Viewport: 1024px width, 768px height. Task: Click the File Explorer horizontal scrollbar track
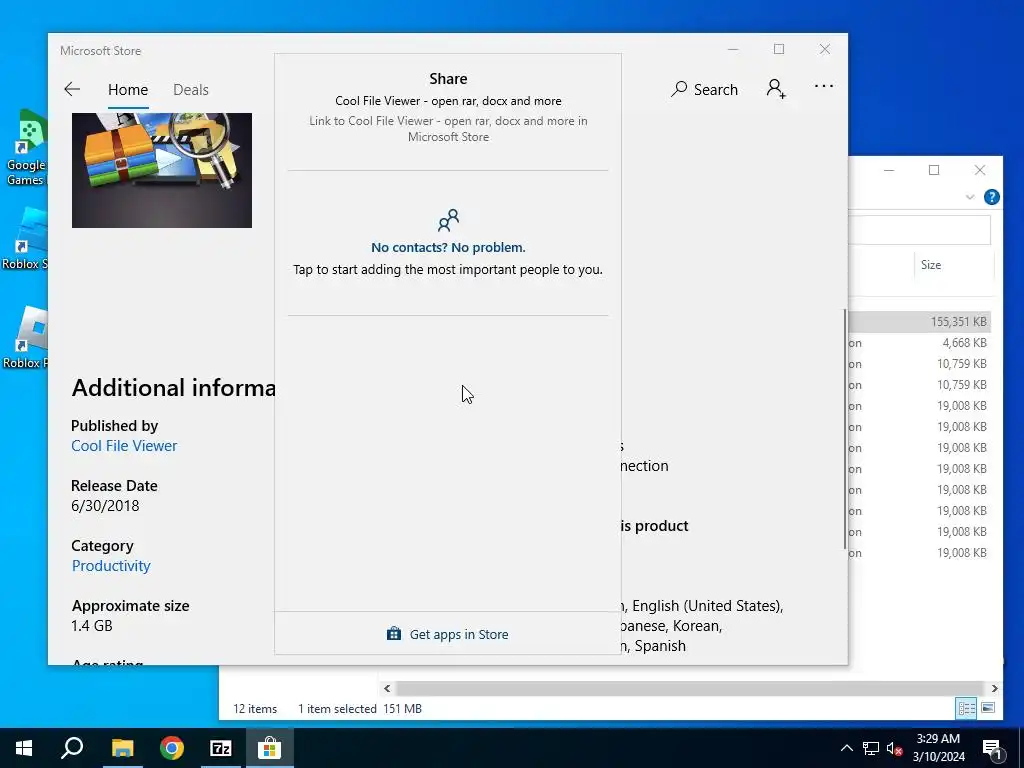(x=689, y=688)
